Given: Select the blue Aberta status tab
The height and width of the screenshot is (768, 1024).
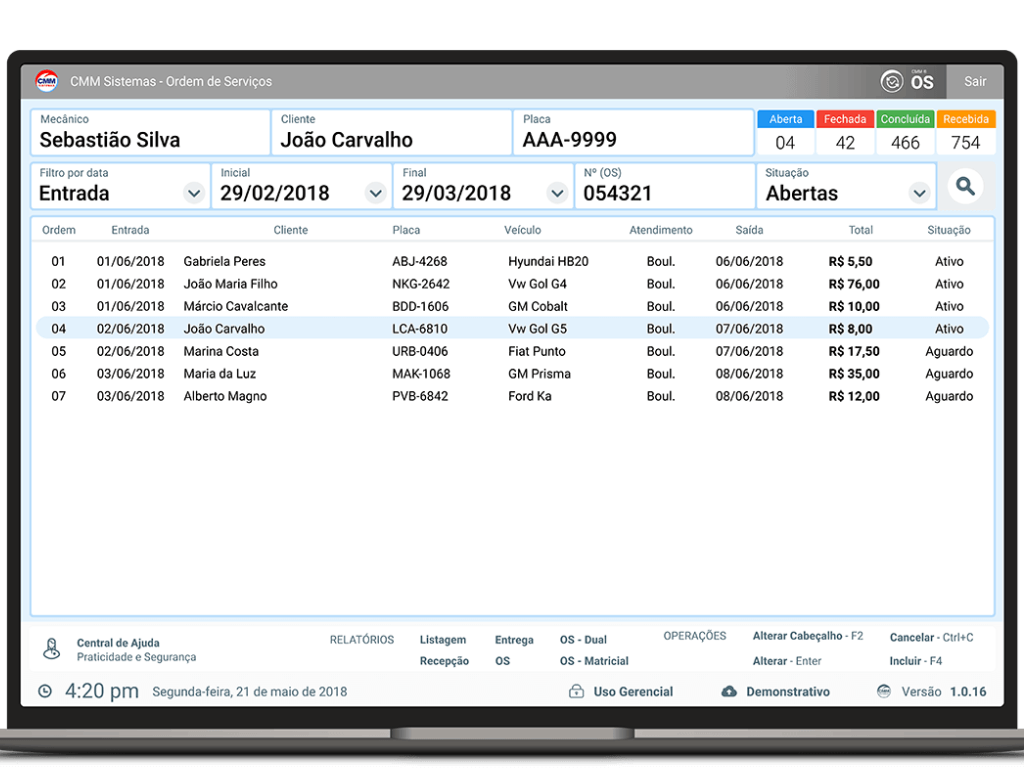Looking at the screenshot, I should click(x=786, y=119).
